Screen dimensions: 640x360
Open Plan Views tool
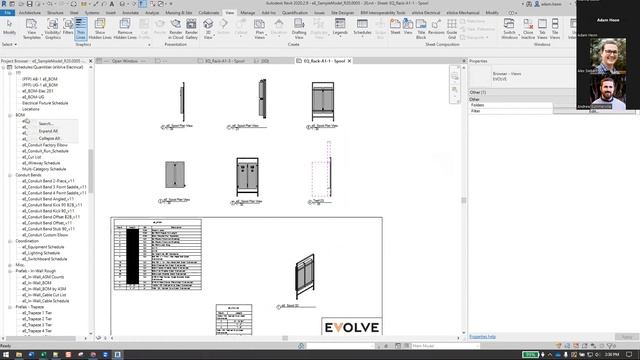259,29
